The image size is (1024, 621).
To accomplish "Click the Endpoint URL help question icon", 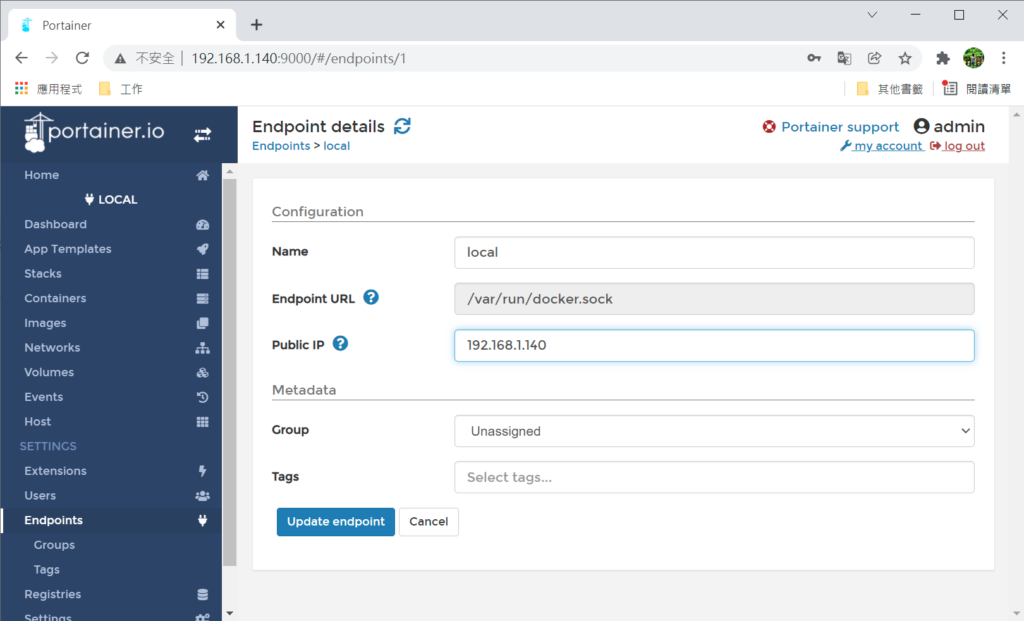I will click(371, 297).
